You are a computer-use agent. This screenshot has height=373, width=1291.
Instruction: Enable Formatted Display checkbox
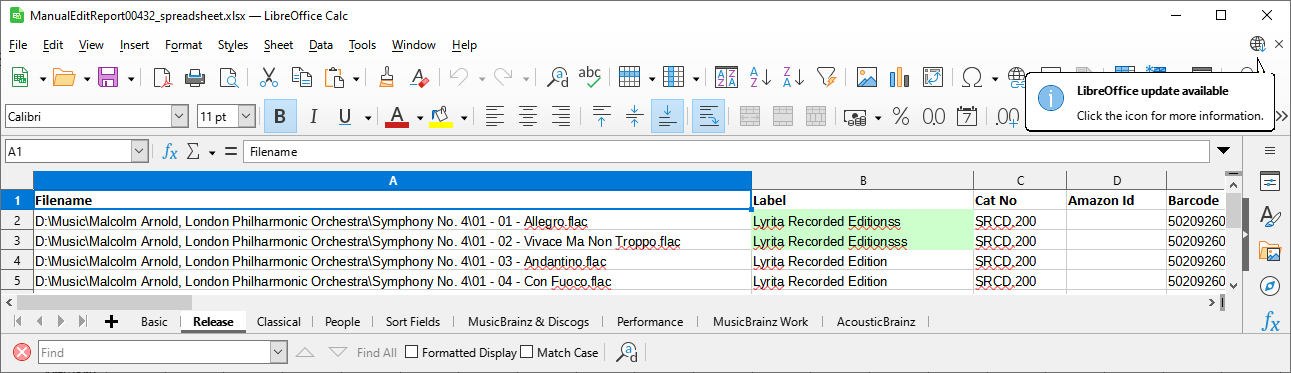(412, 352)
